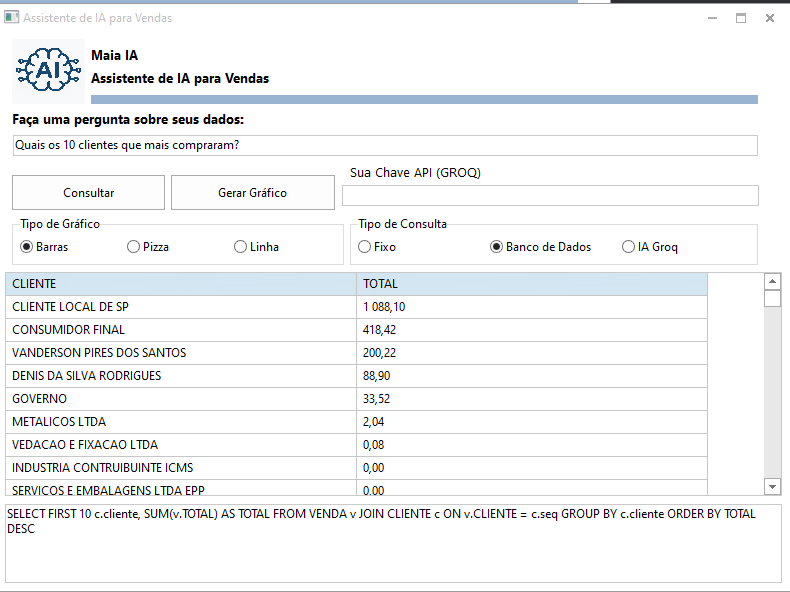Focus the question input field
Screen dimensions: 790x592
coord(385,145)
